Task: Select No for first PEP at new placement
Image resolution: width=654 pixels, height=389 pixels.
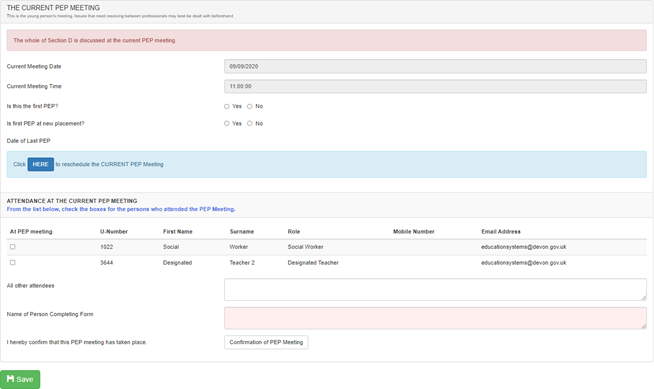Action: pyautogui.click(x=249, y=123)
